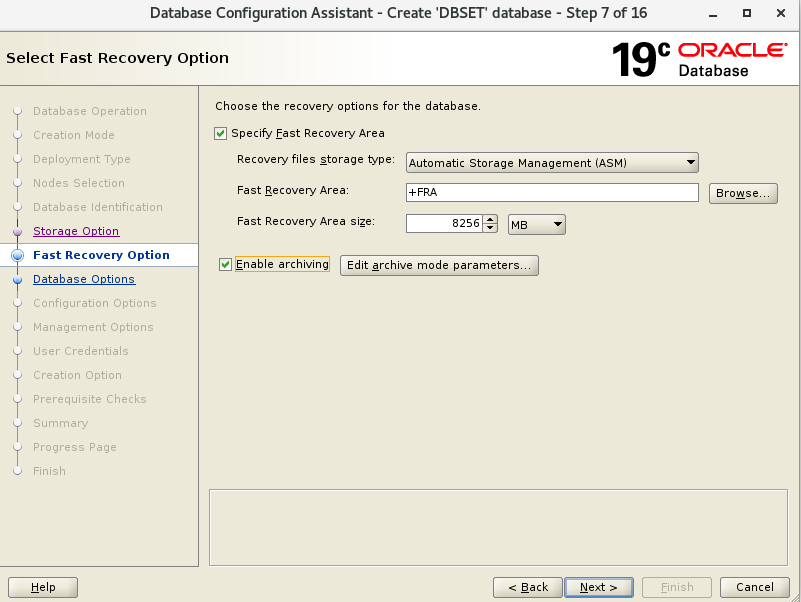801x602 pixels.
Task: Open Recovery files storage type dropdown
Action: (552, 163)
